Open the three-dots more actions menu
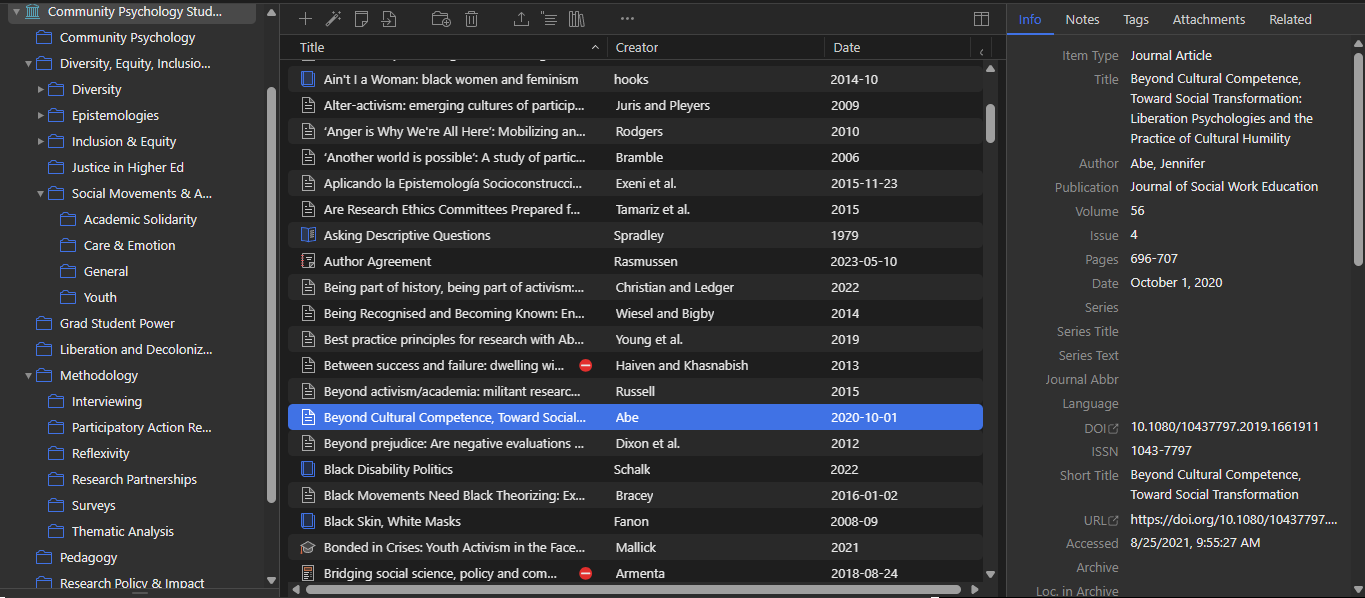Viewport: 1365px width, 598px height. tap(627, 19)
